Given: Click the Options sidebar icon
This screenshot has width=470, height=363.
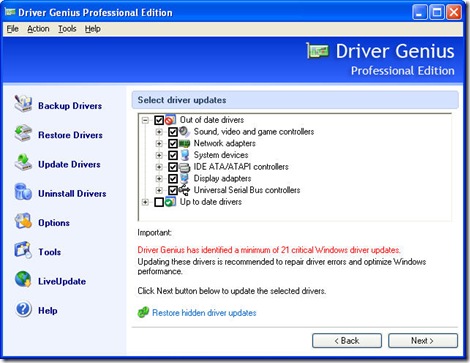Looking at the screenshot, I should coord(23,221).
